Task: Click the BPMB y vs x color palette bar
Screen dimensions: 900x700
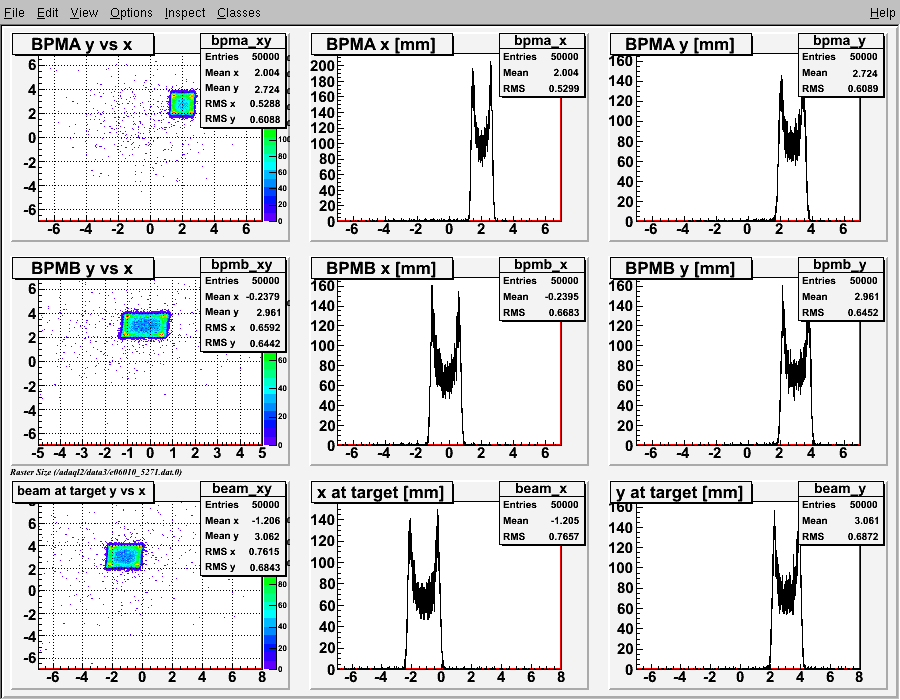Action: pyautogui.click(x=270, y=399)
